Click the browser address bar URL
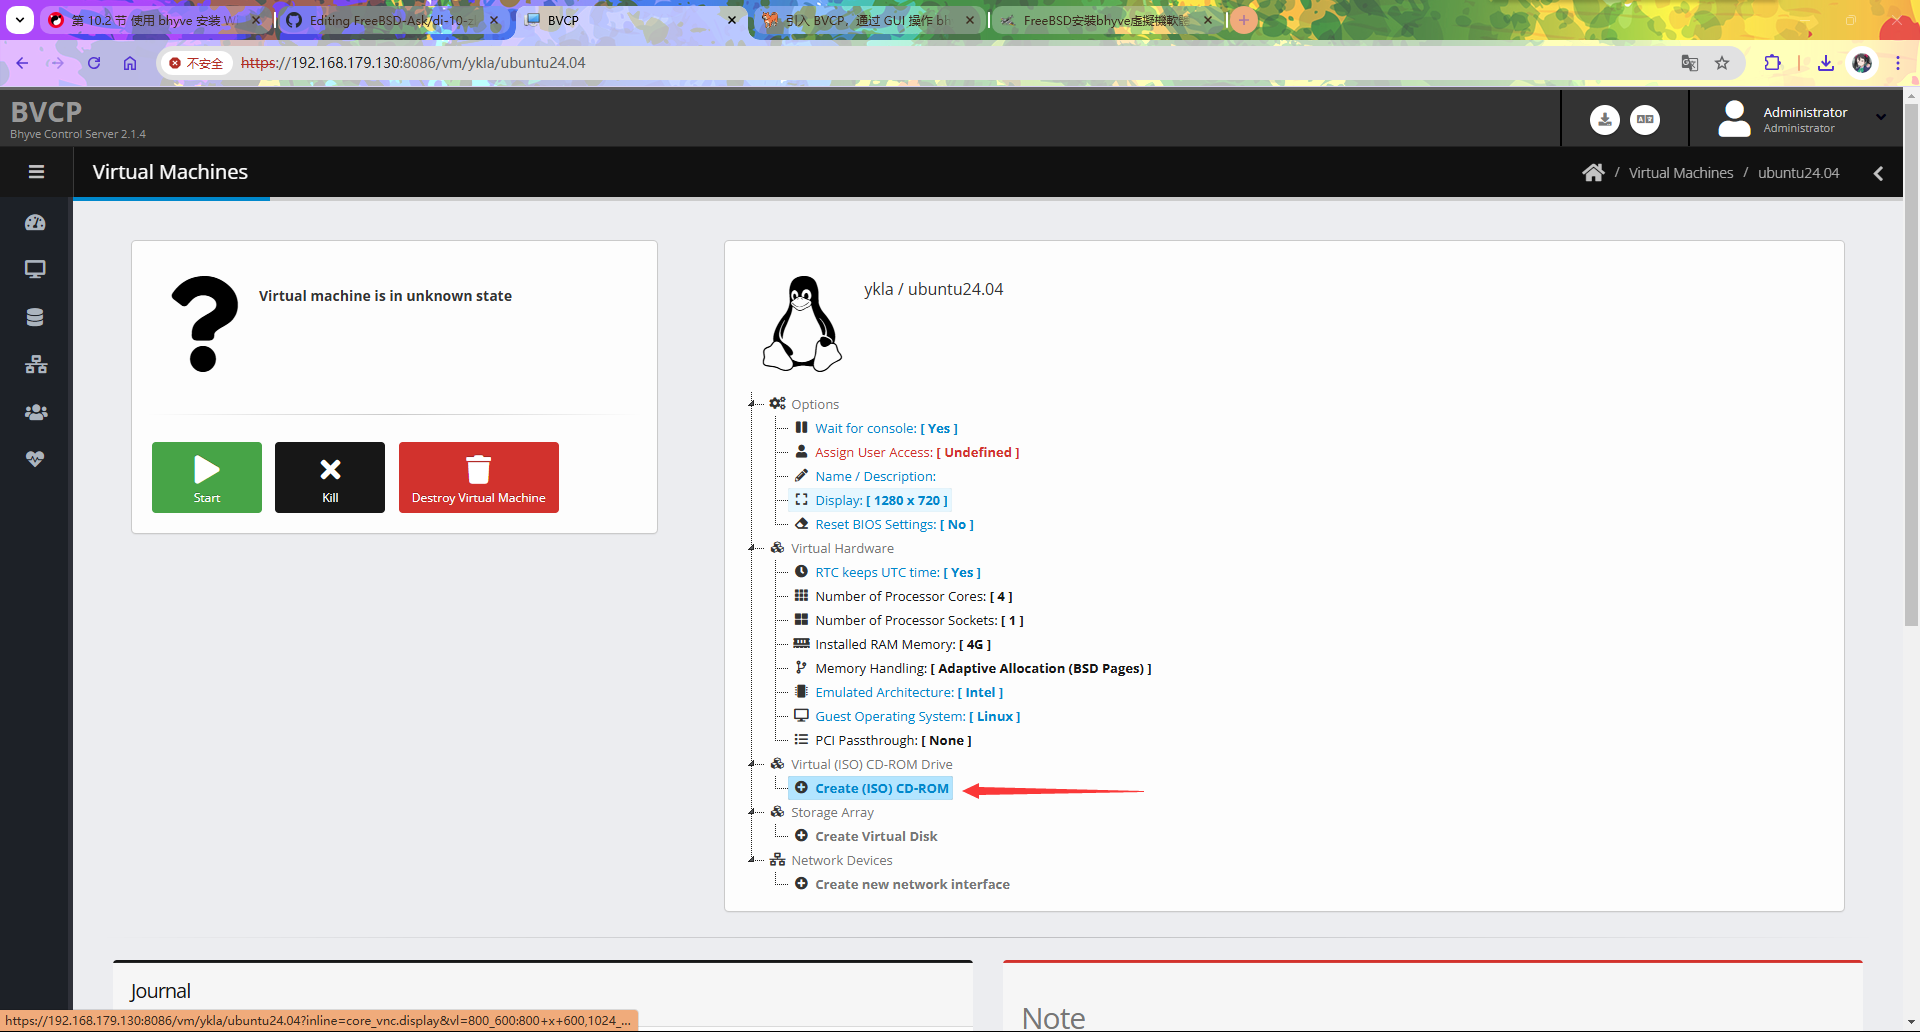 [413, 63]
